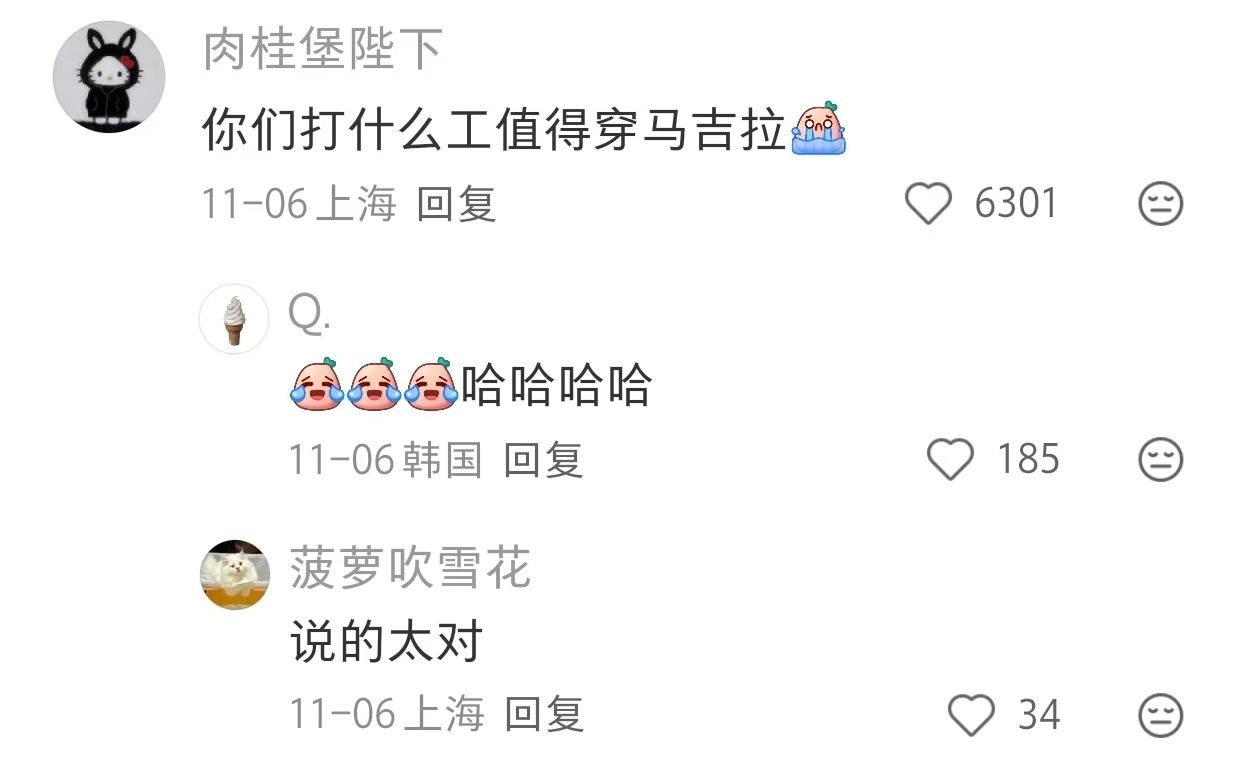Tap 回复 under Q.'s comment

pos(543,460)
